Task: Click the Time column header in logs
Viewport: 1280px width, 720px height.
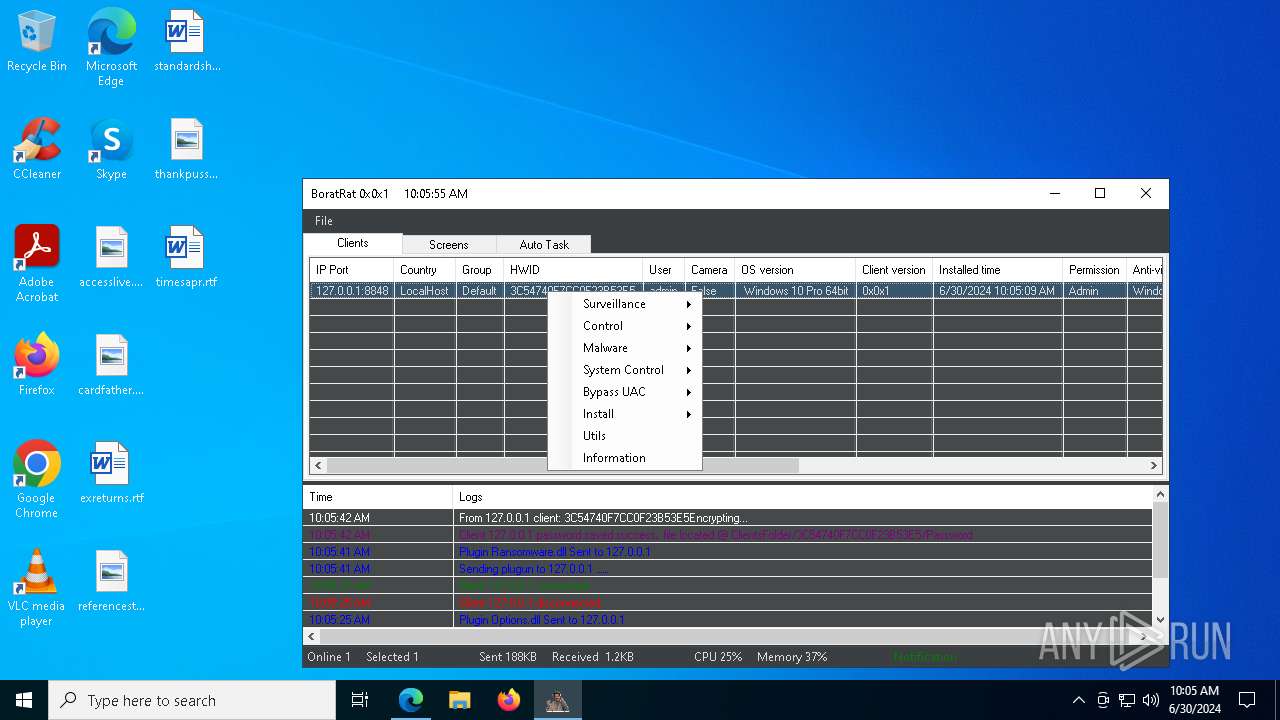Action: coord(378,497)
